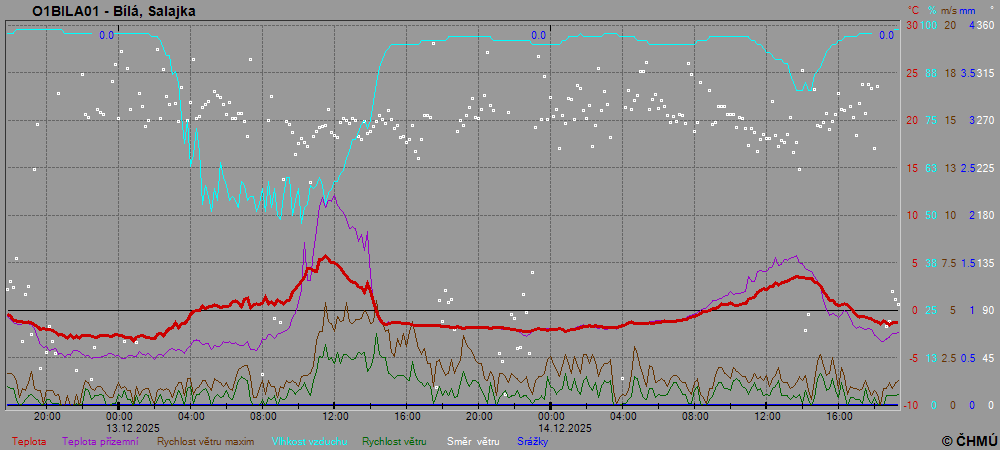The width and height of the screenshot is (1000, 450).
Task: Click the Rychlost větru maxim legend entry
Action: [204, 440]
